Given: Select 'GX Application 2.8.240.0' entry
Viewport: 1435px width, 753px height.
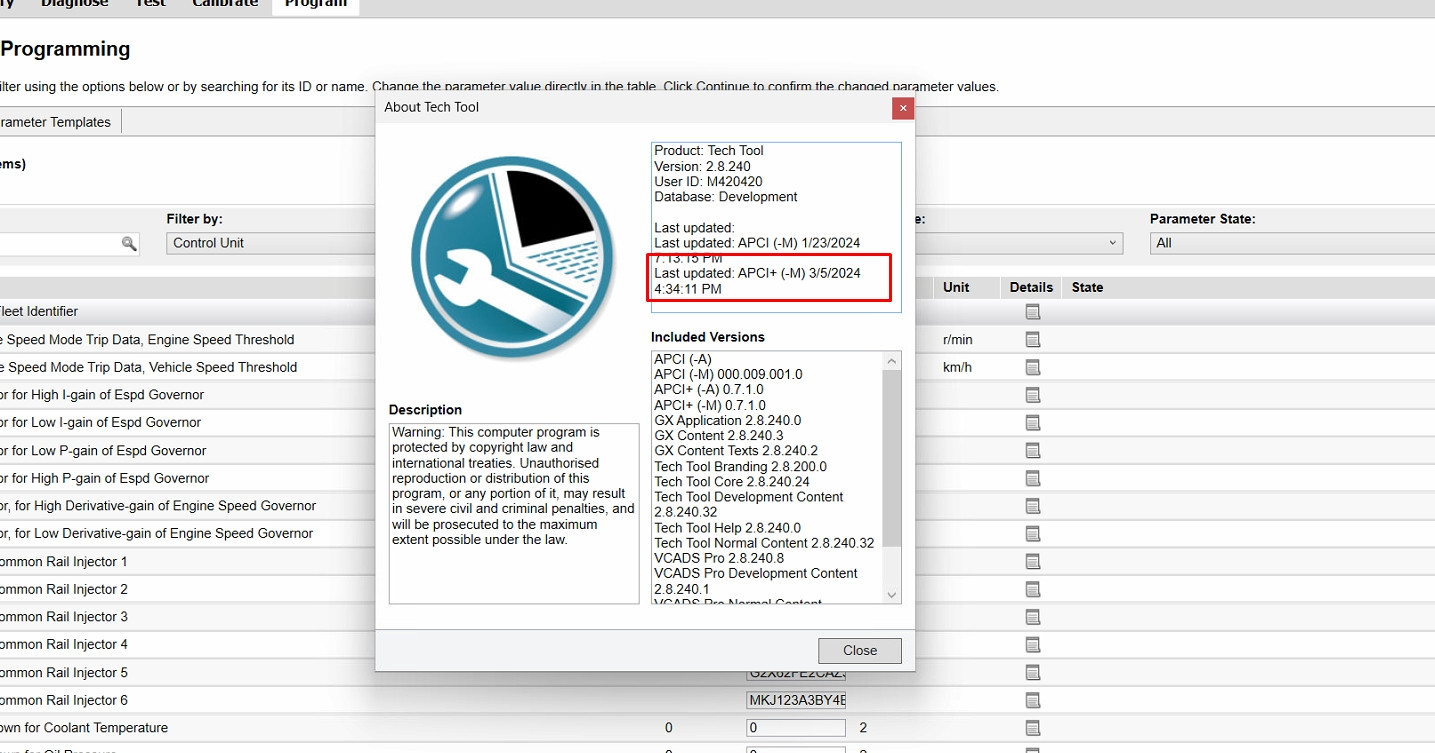Looking at the screenshot, I should tap(727, 421).
